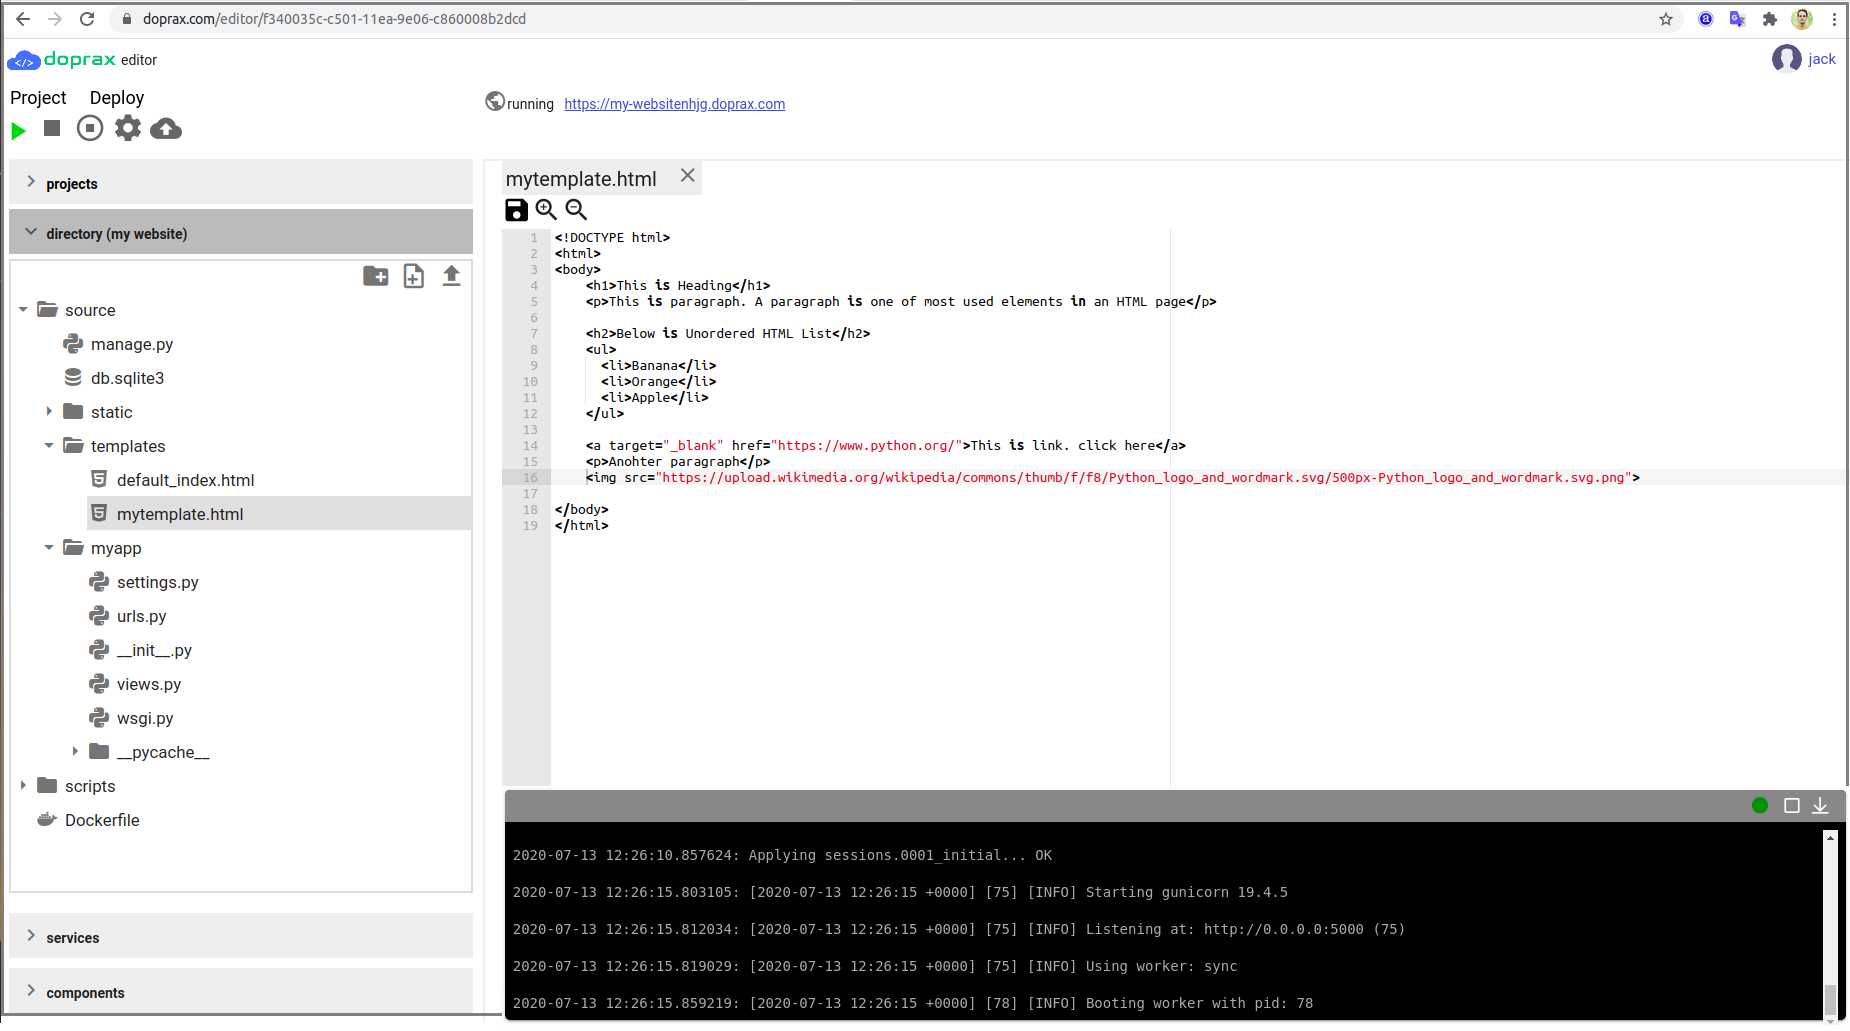1850x1031 pixels.
Task: Open the Deploy menu
Action: [x=117, y=97]
